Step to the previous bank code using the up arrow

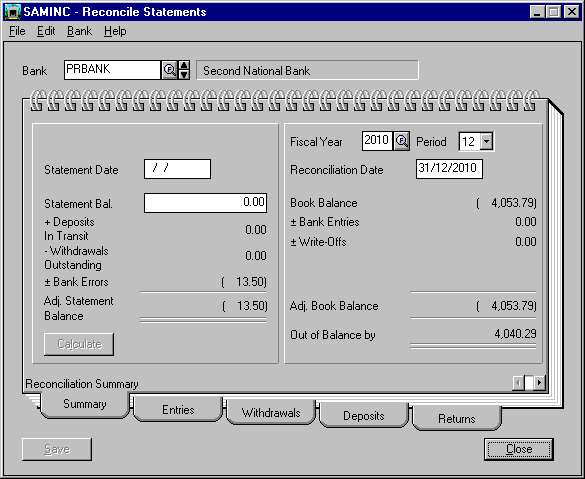click(184, 65)
